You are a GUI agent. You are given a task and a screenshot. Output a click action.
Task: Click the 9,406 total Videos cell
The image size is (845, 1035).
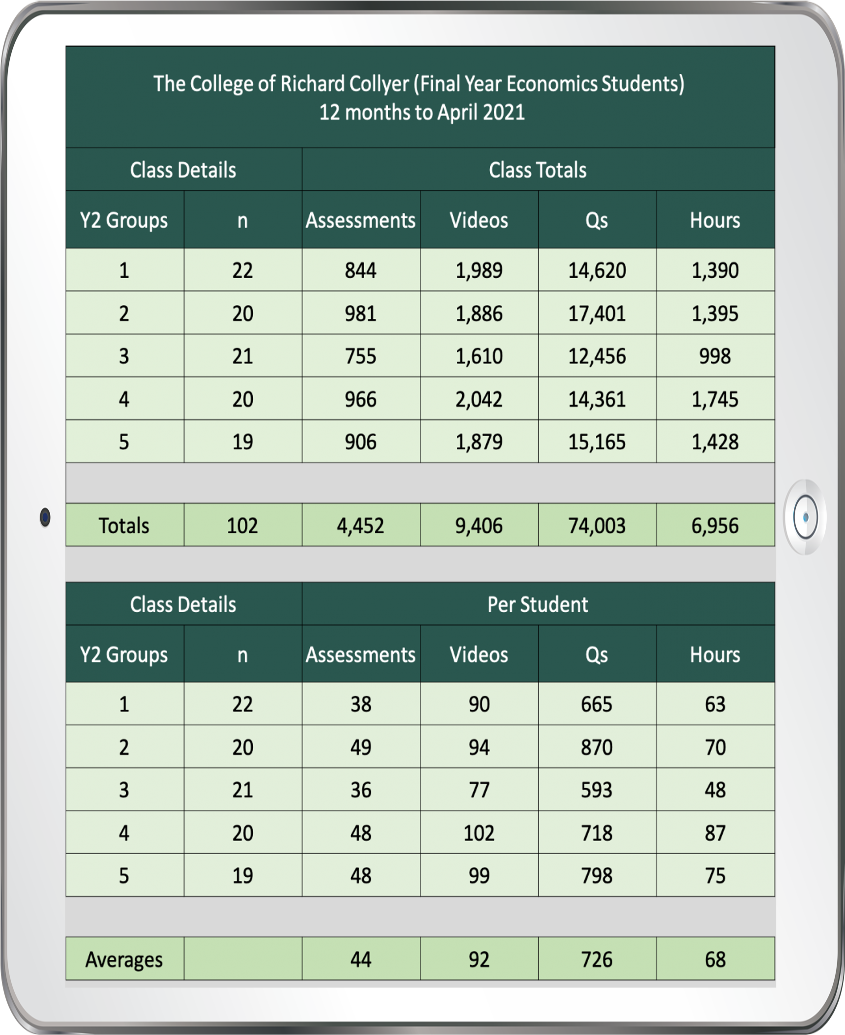coord(479,525)
